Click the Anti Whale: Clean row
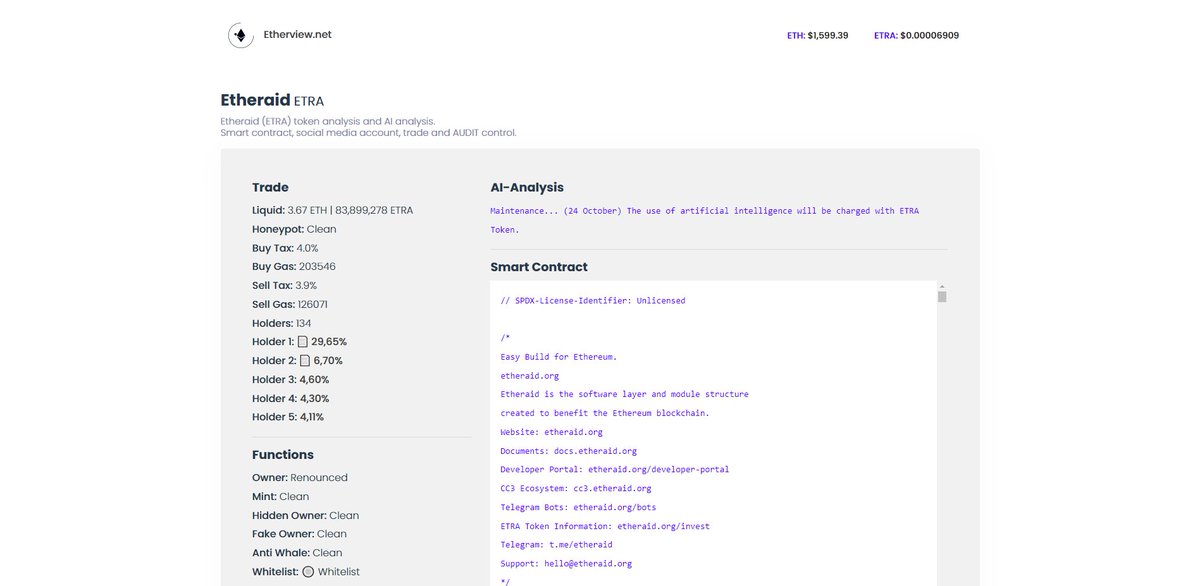 (x=297, y=552)
